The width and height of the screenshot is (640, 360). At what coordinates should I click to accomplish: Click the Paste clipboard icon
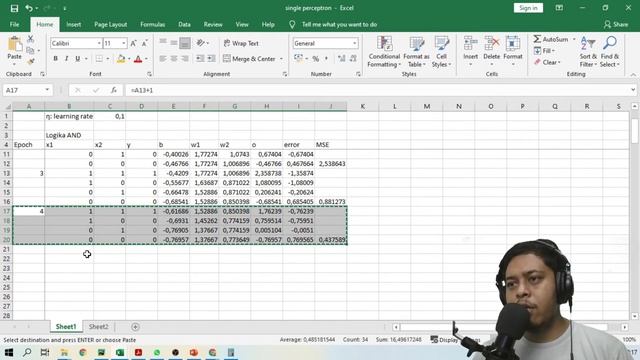[x=15, y=44]
